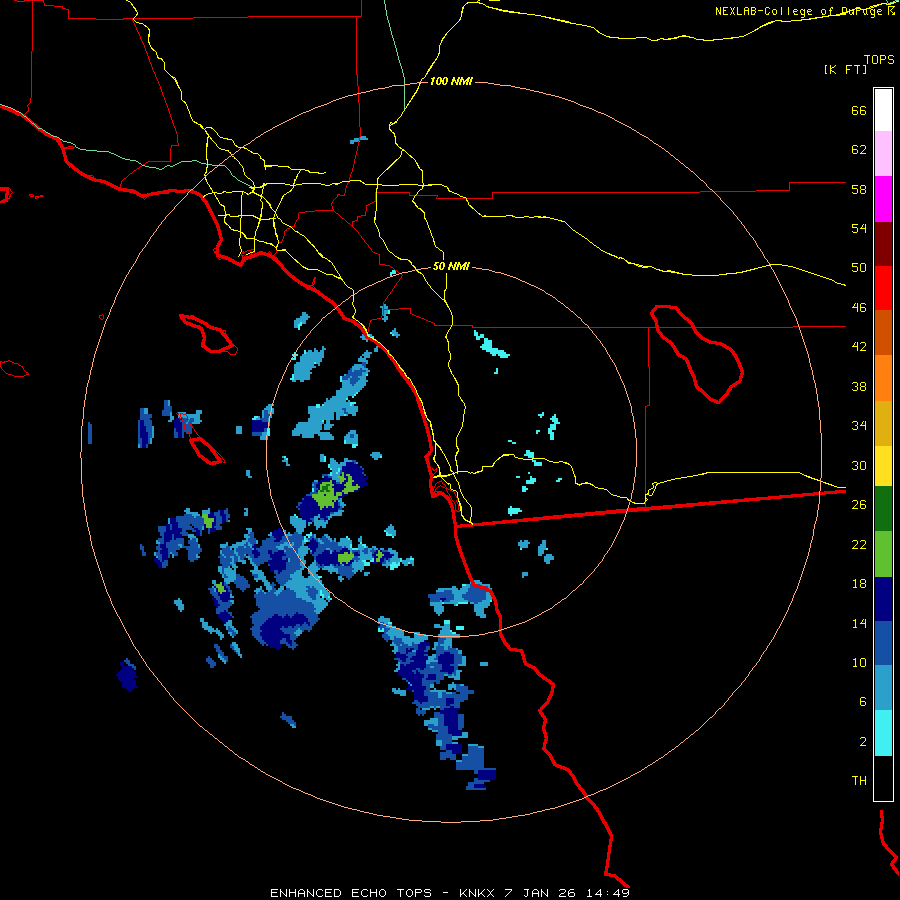Click the '50 NMI' range ring label

click(451, 266)
